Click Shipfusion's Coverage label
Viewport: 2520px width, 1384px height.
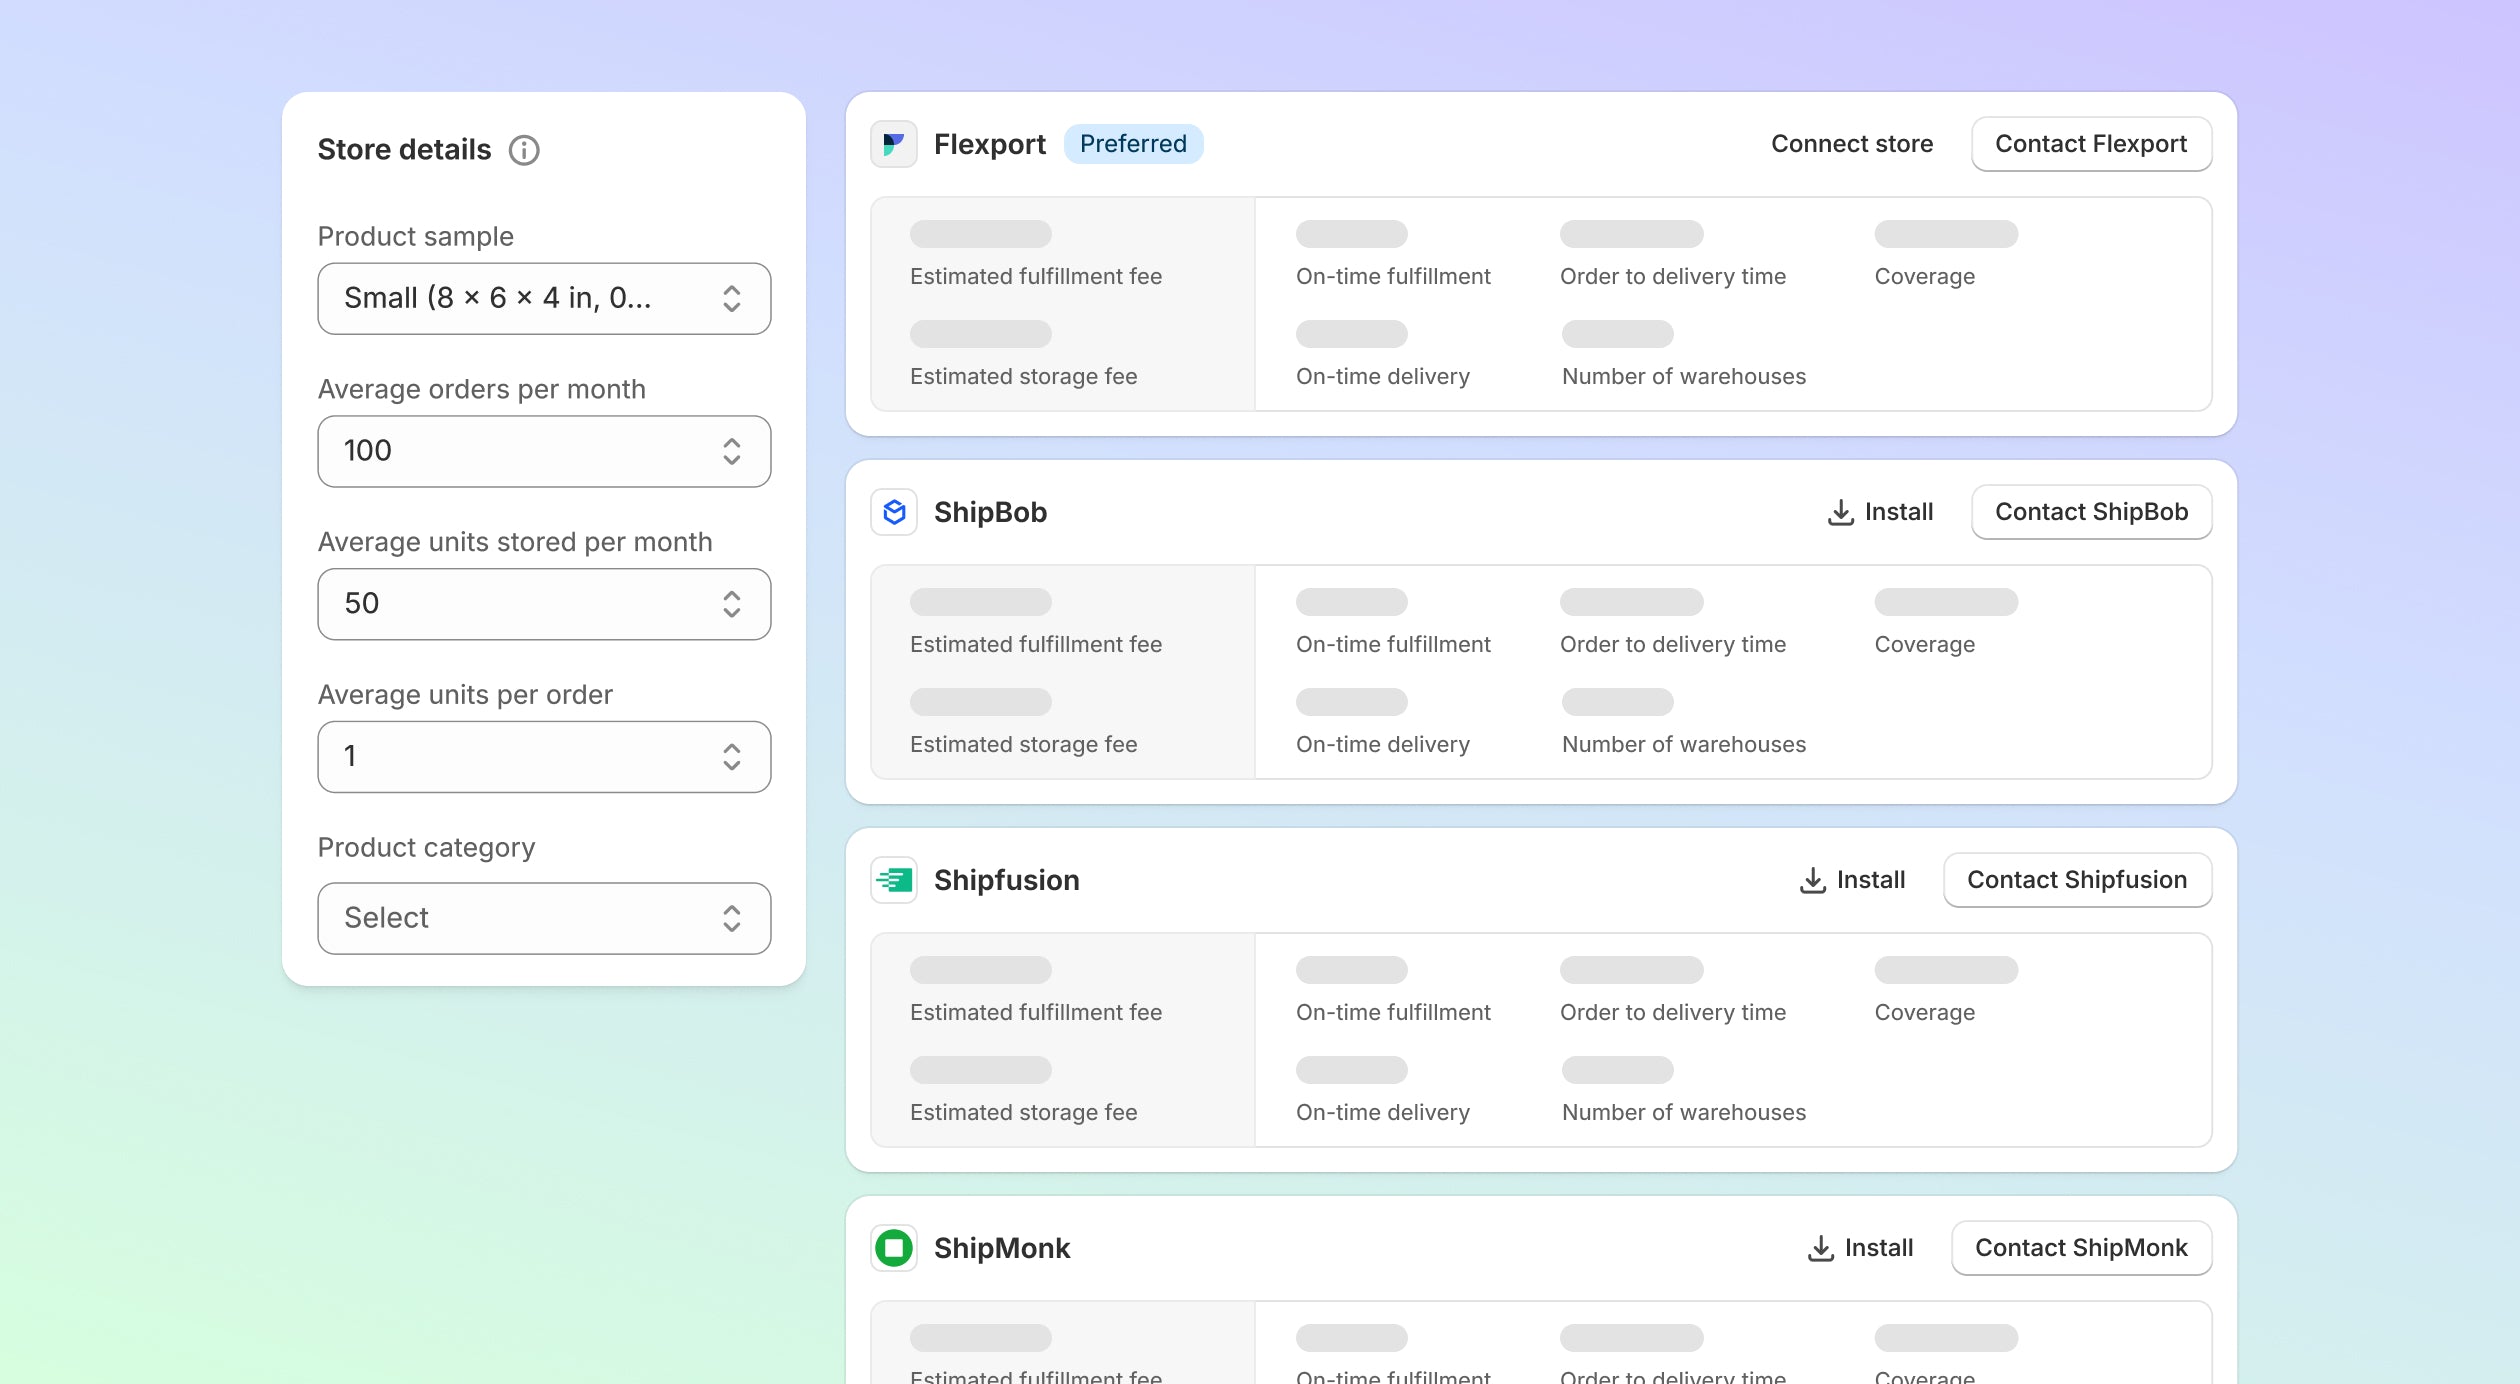click(1924, 1012)
